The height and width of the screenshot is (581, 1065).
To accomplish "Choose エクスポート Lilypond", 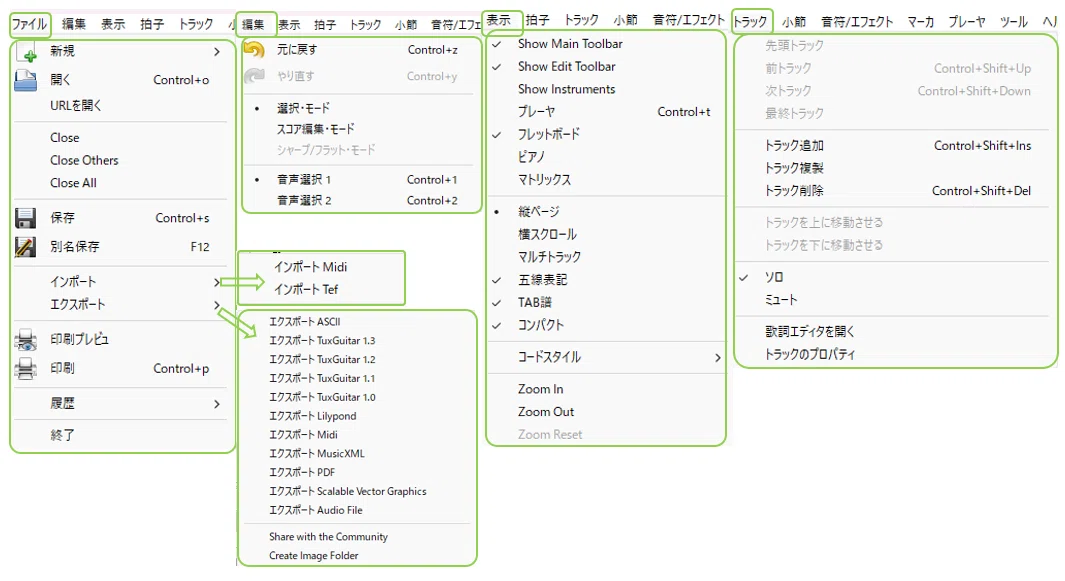I will click(312, 417).
